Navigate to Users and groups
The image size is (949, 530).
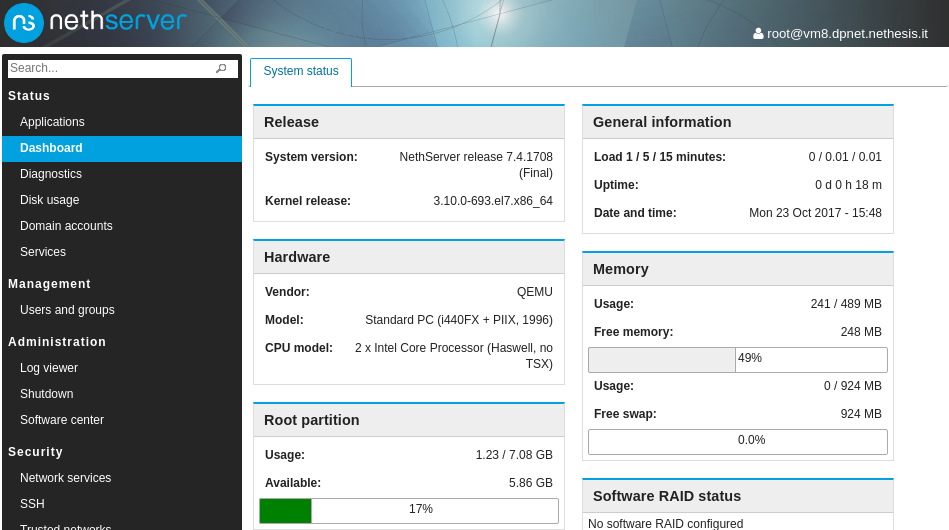tap(67, 310)
